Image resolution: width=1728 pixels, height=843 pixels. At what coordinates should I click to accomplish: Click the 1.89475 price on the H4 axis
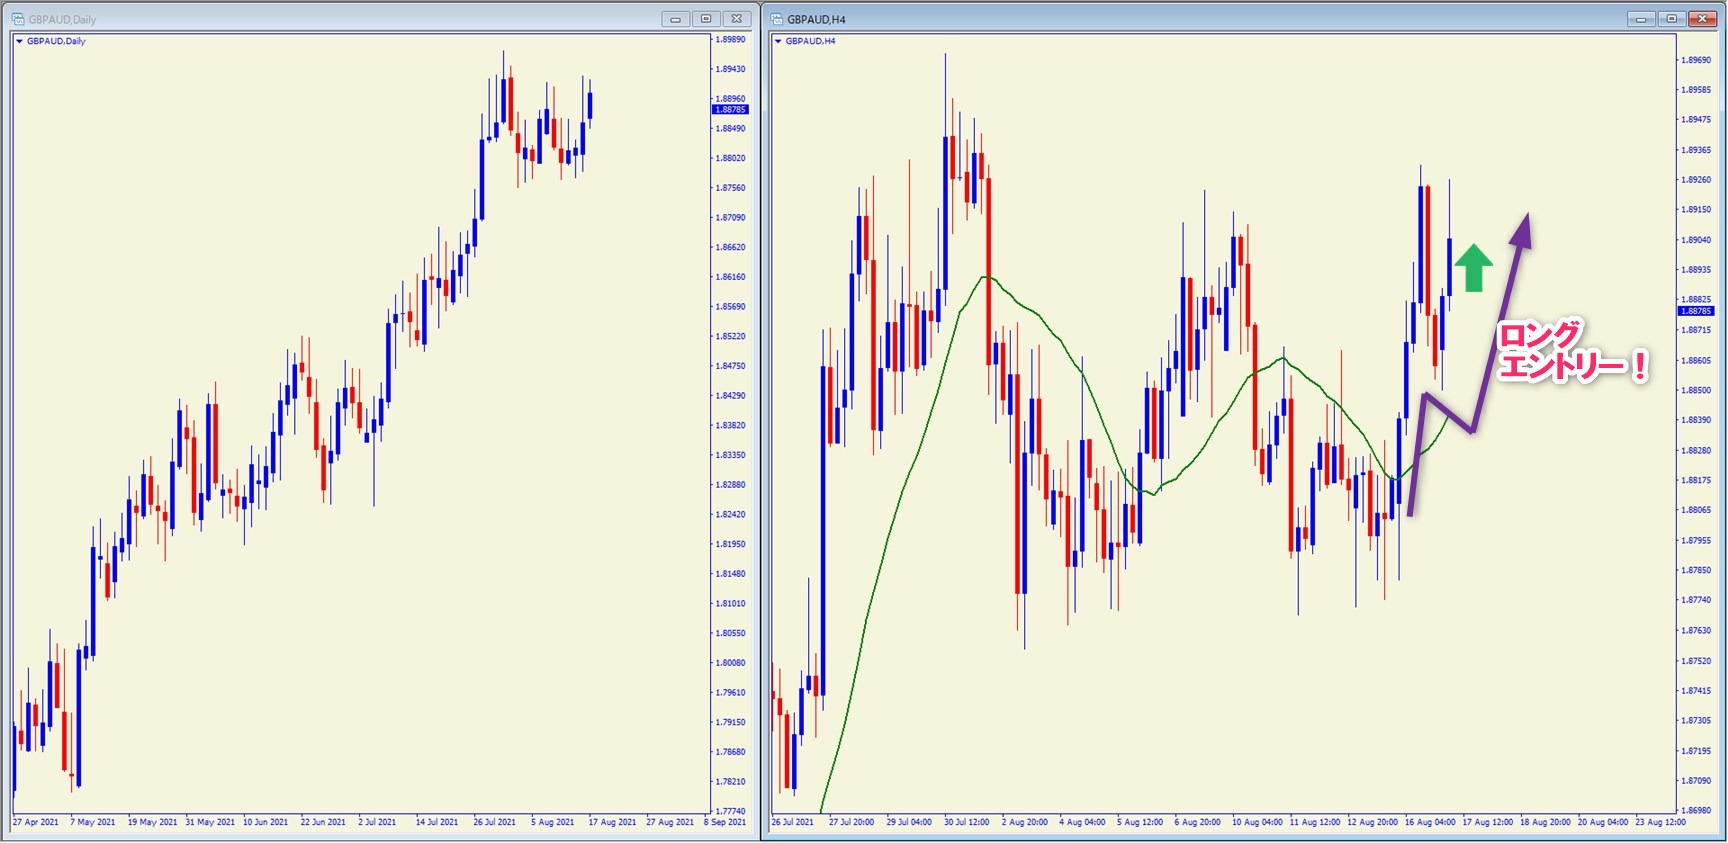pos(1697,120)
